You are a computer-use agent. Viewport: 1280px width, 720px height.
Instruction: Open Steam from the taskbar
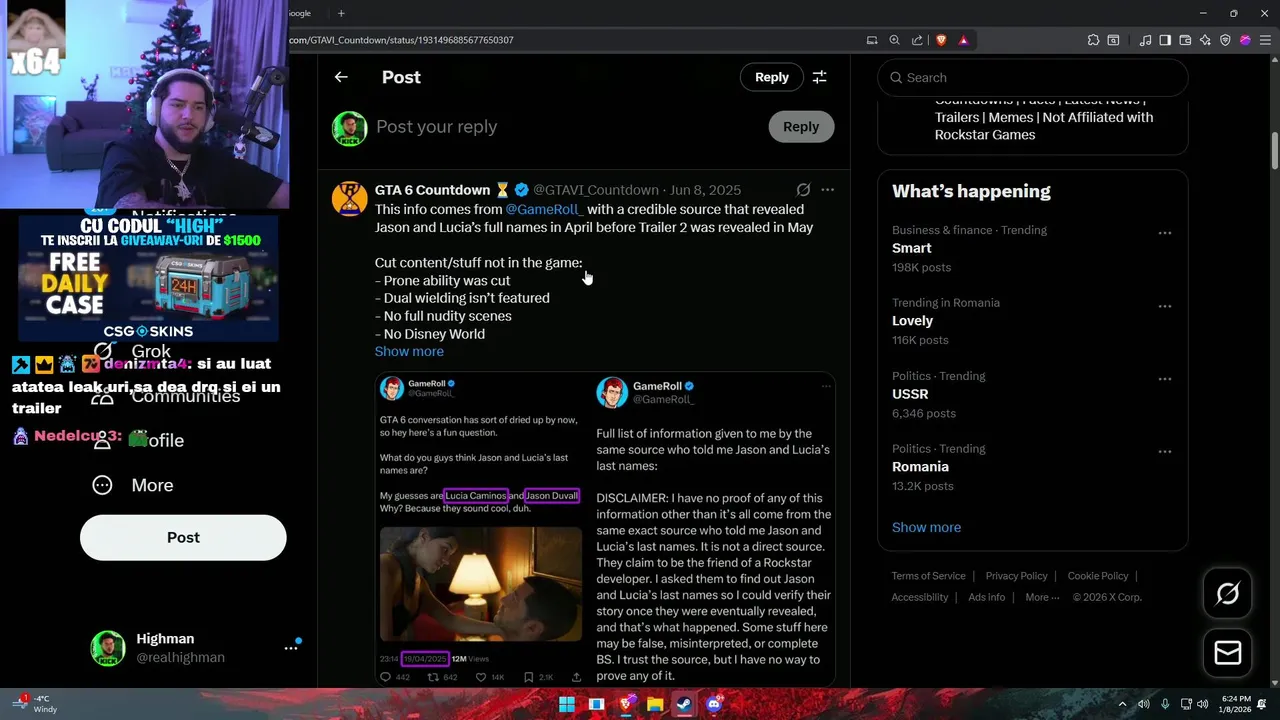click(x=684, y=704)
